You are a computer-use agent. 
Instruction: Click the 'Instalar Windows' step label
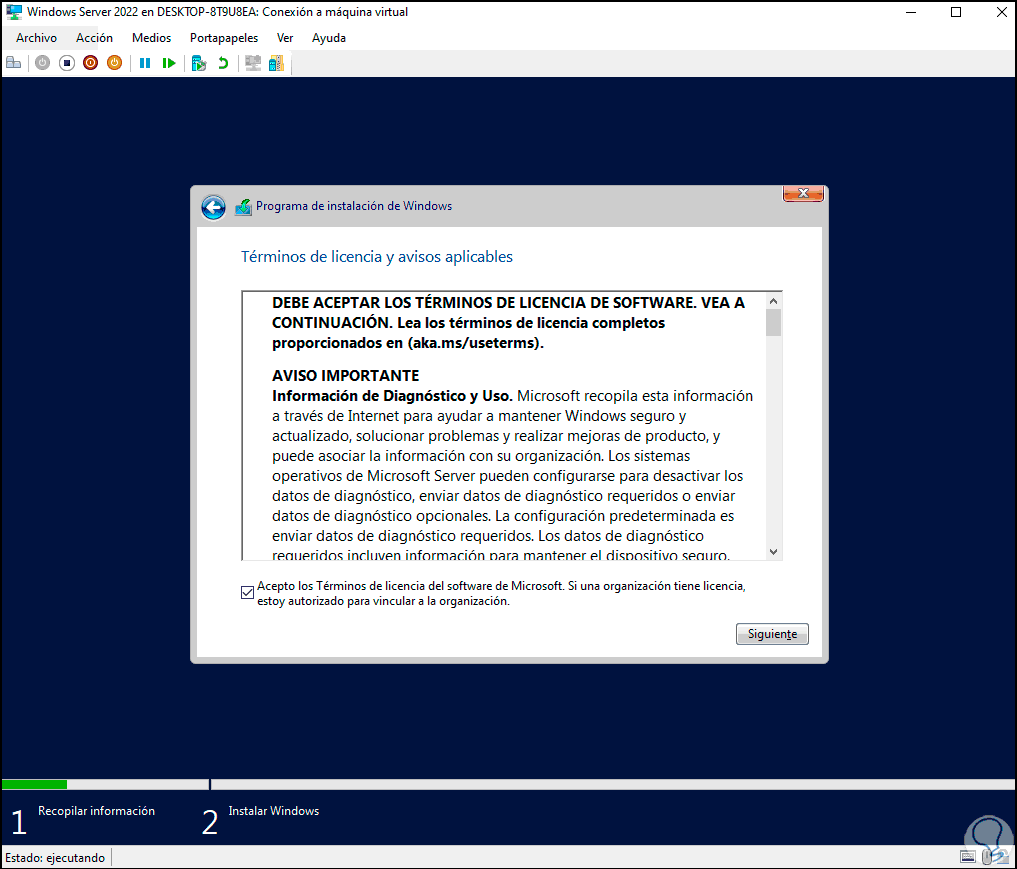[x=274, y=811]
